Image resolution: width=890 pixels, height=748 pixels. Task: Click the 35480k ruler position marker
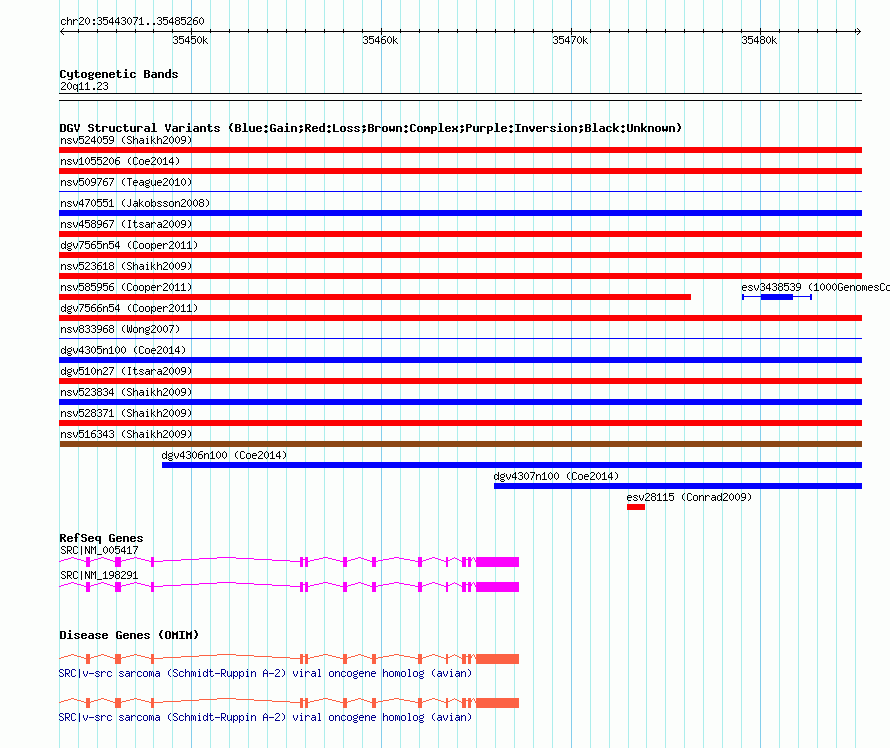[x=759, y=40]
